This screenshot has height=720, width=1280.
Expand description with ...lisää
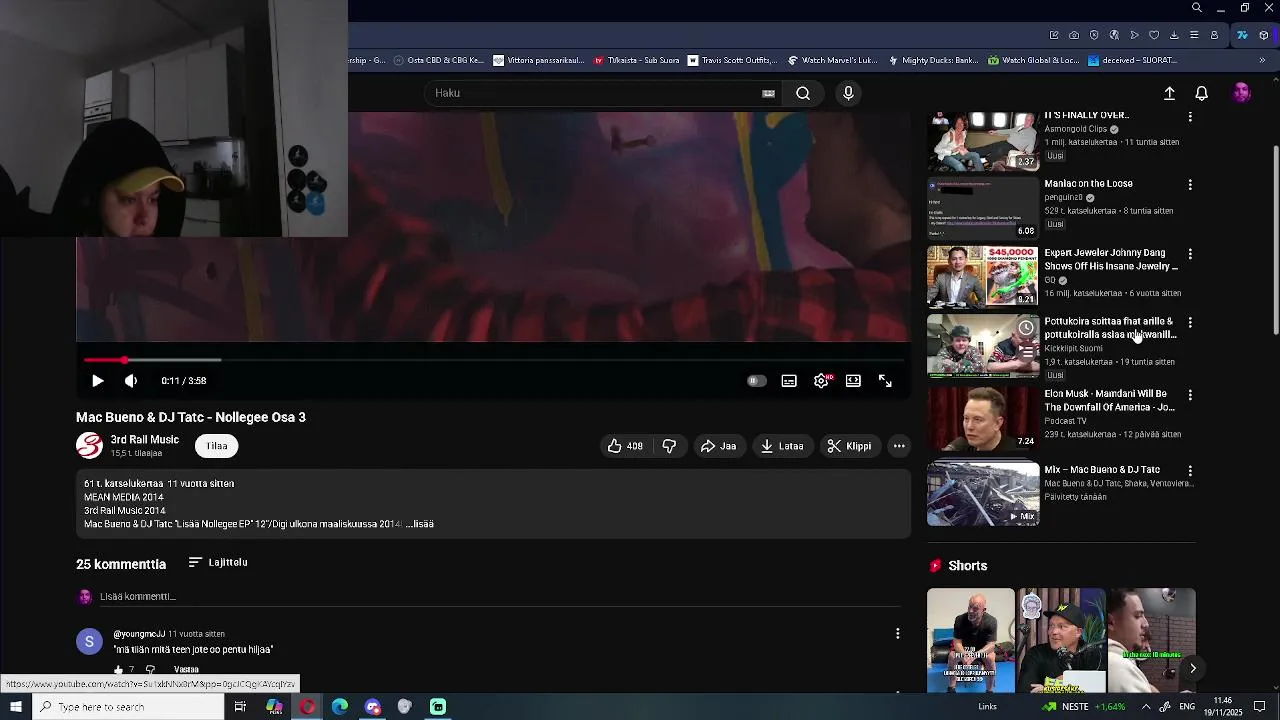420,524
